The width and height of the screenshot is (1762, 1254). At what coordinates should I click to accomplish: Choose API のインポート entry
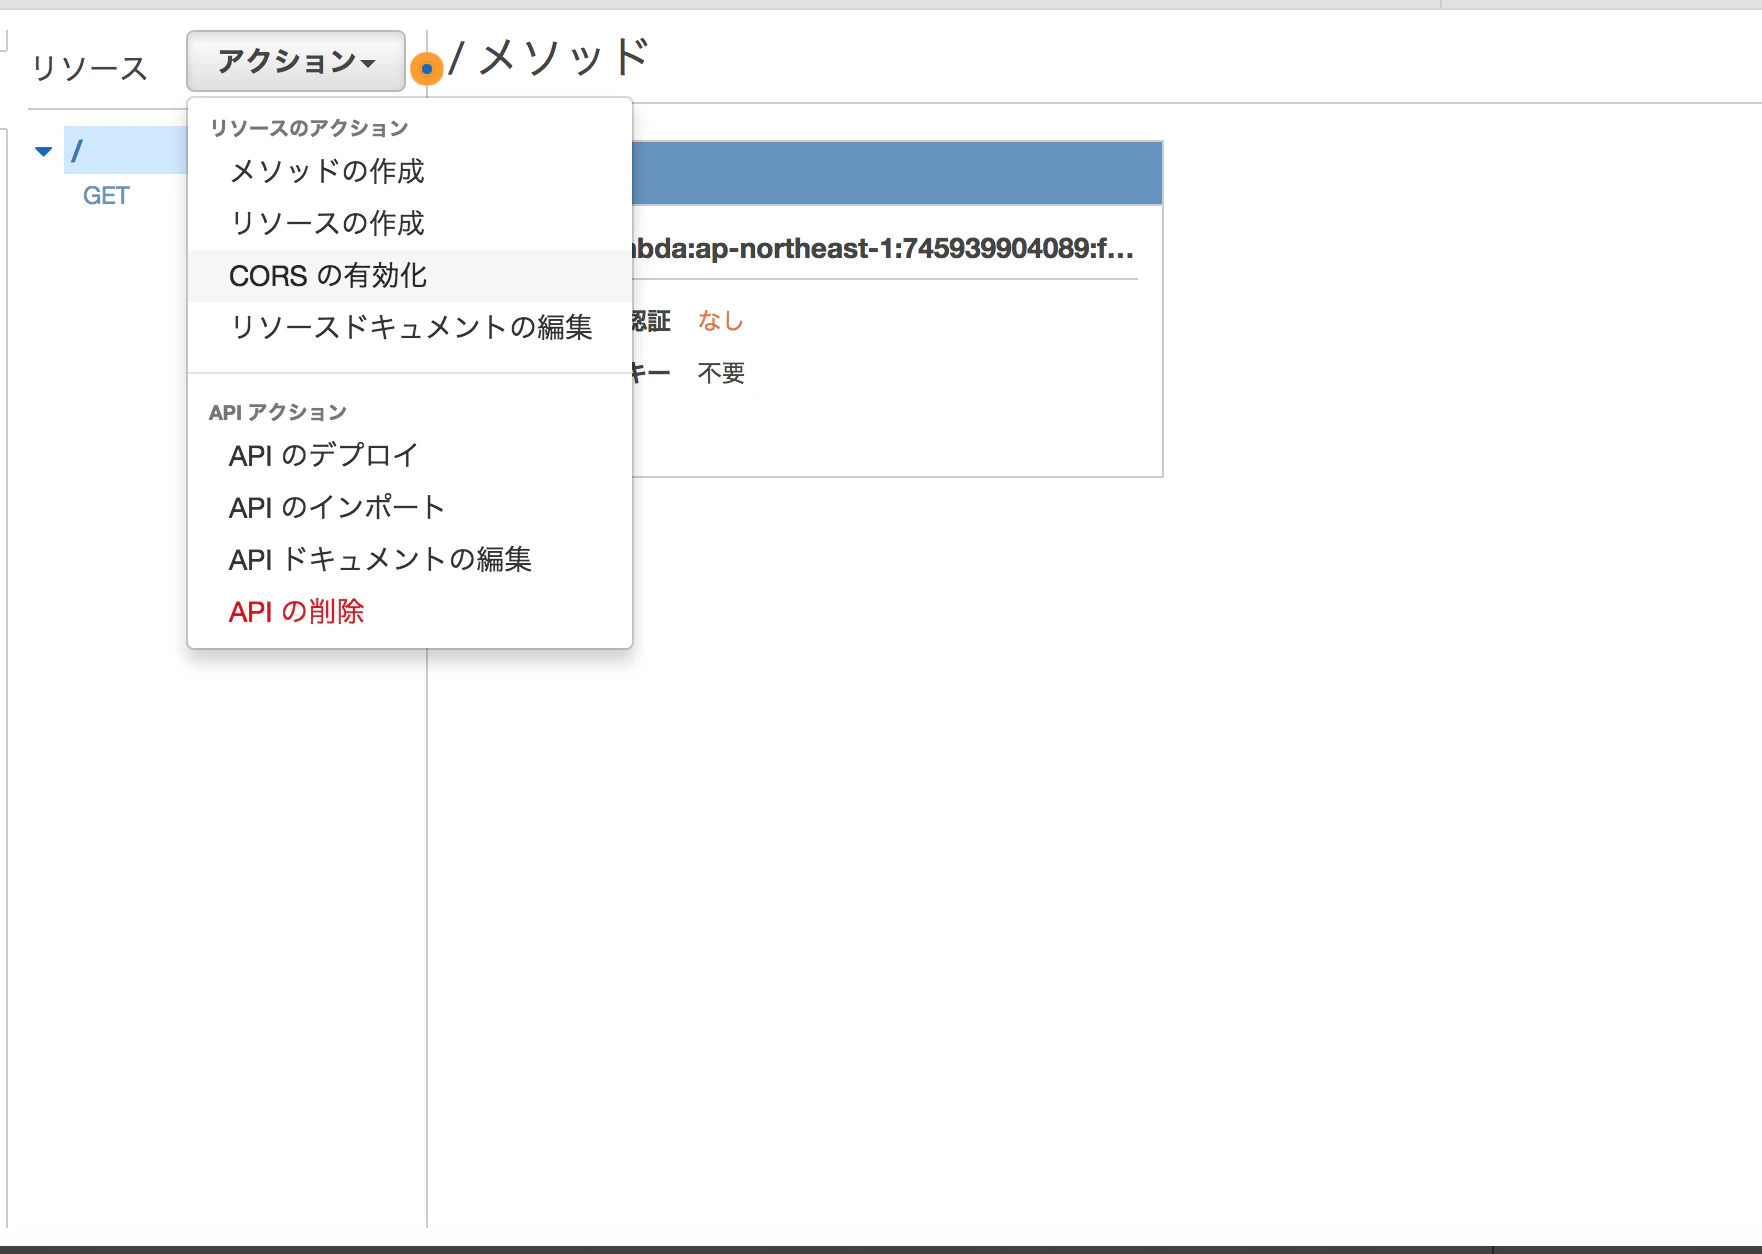(409, 507)
